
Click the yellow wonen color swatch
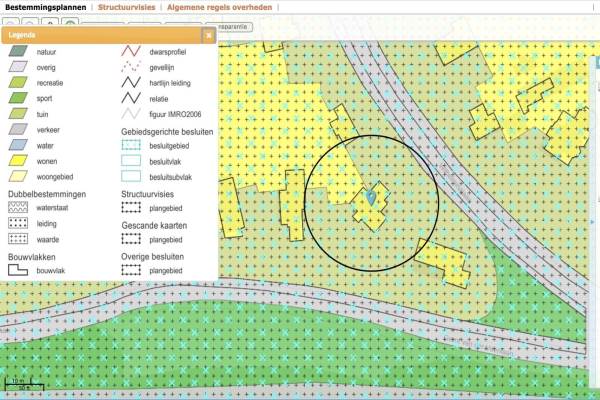[18, 161]
